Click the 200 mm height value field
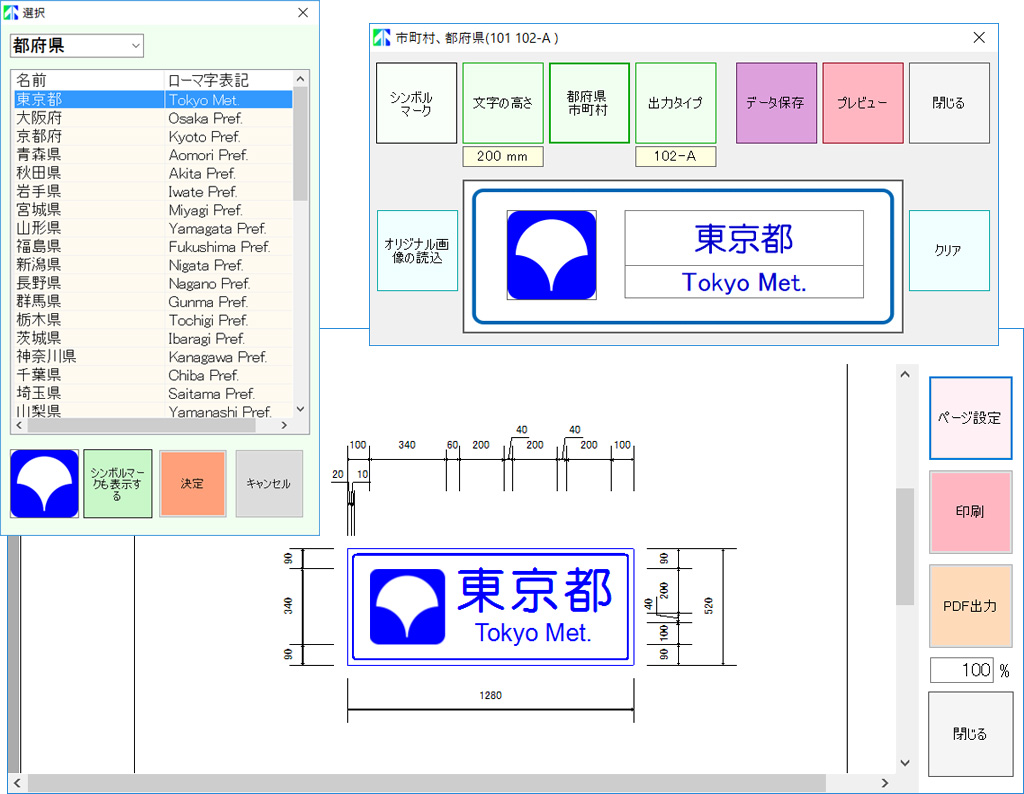The image size is (1024, 794). (503, 157)
